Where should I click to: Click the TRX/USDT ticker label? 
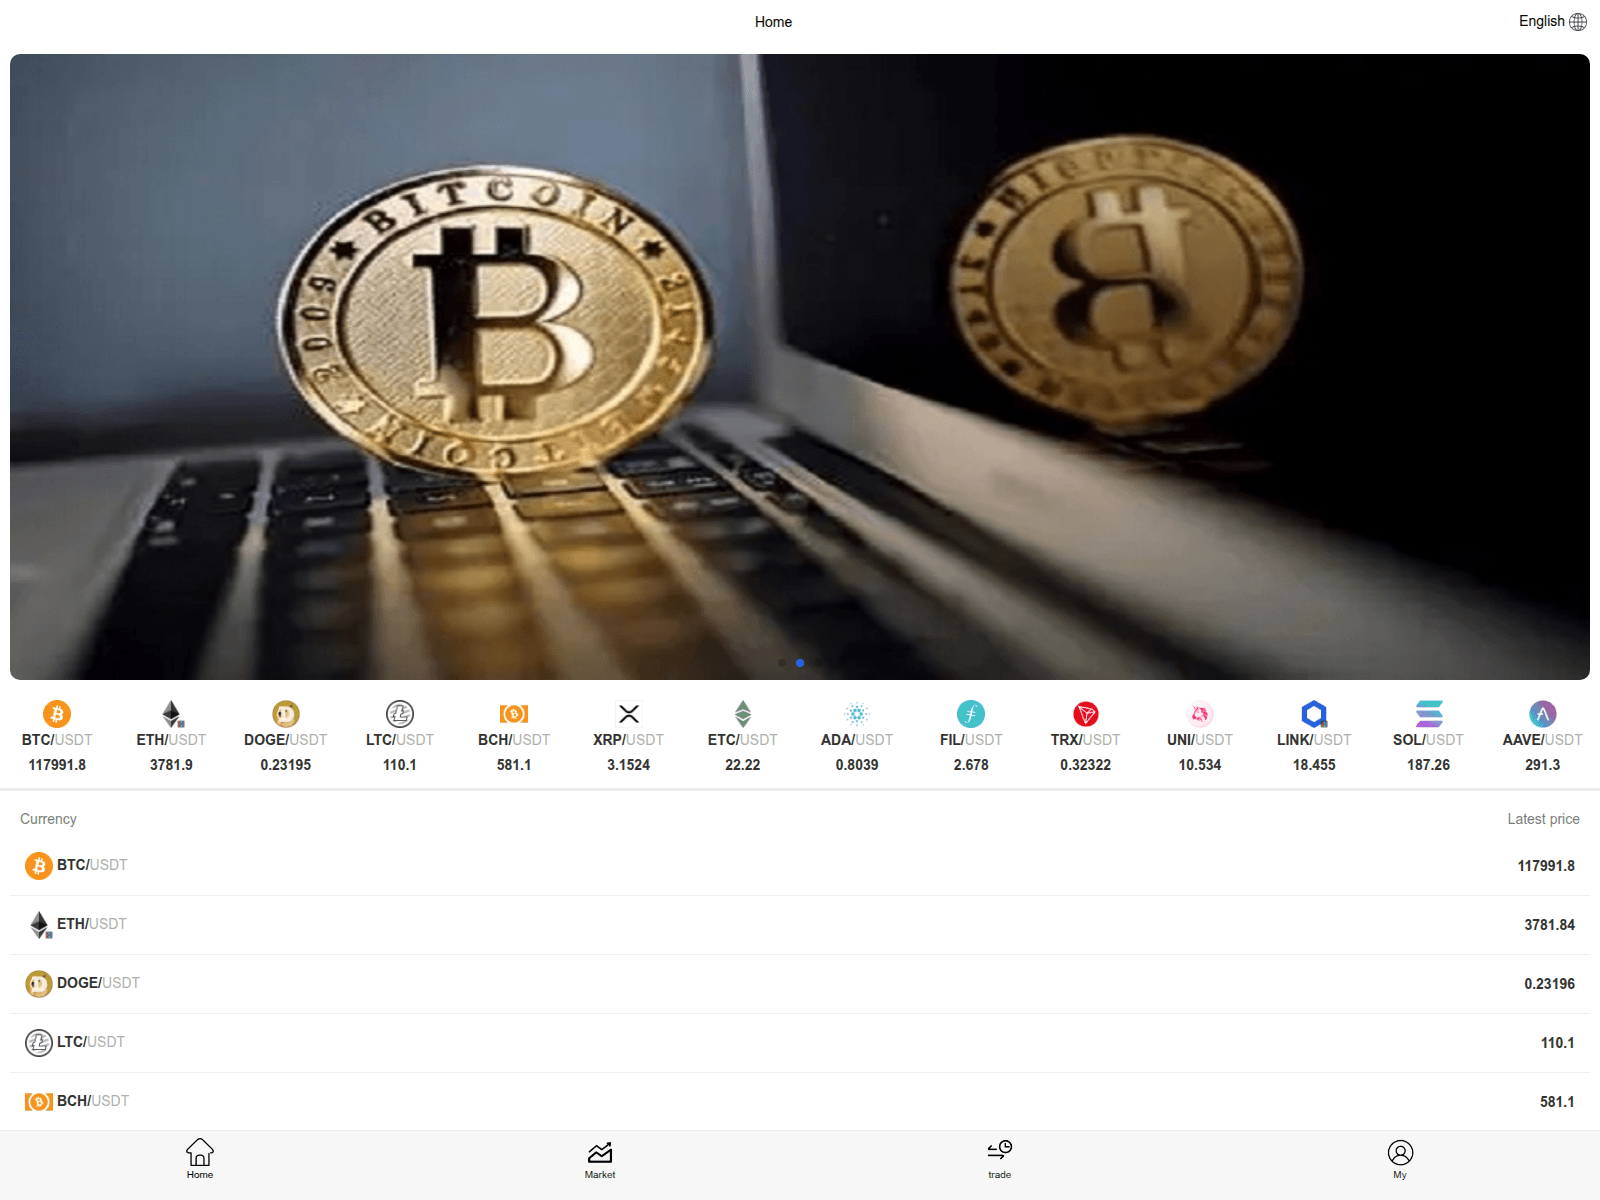[x=1086, y=740]
